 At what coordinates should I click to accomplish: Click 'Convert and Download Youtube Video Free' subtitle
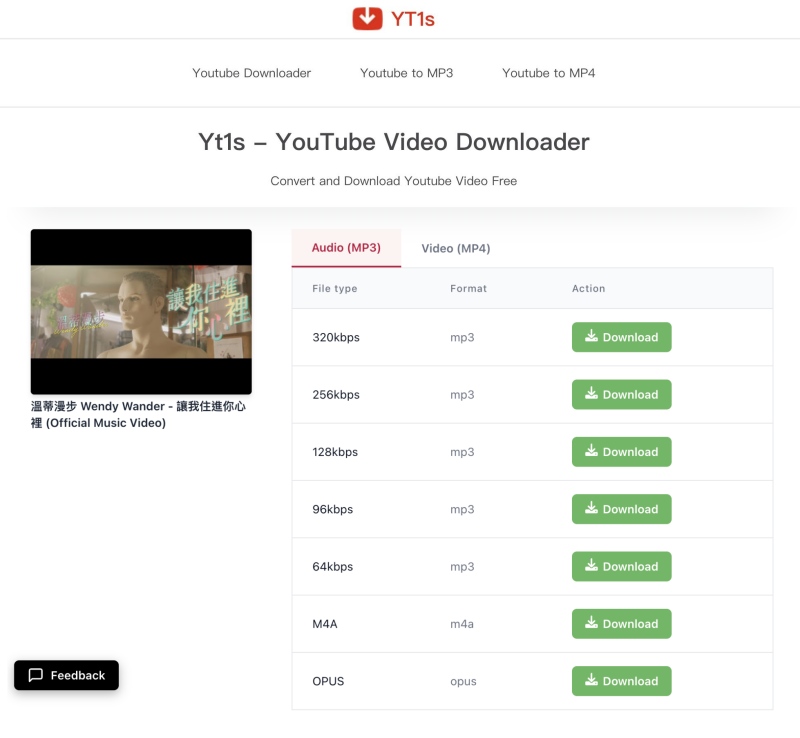[x=394, y=181]
